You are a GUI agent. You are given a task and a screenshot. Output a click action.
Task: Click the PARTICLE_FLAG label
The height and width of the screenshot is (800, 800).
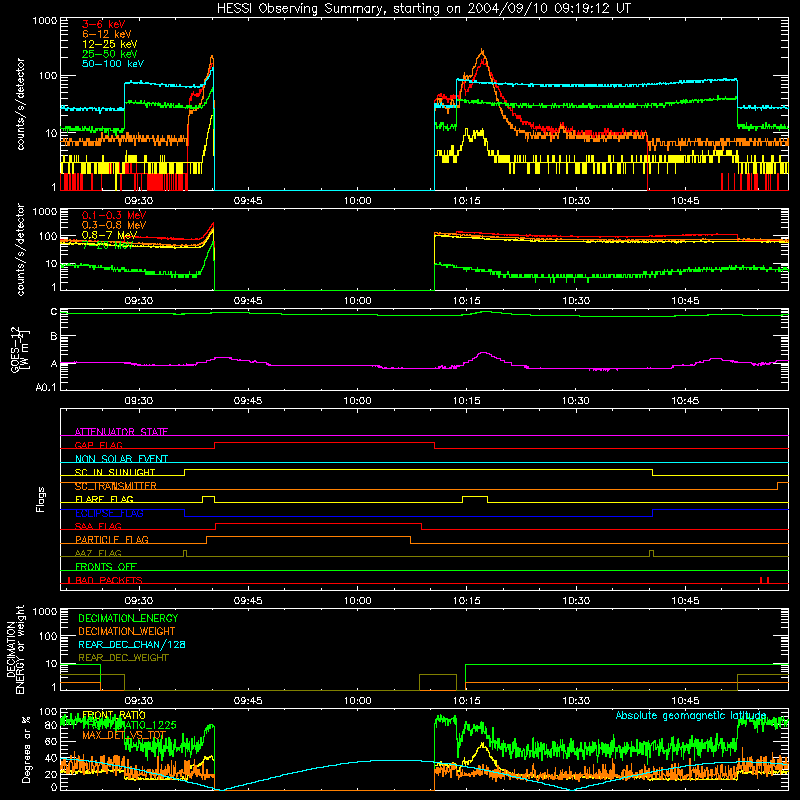pyautogui.click(x=112, y=540)
